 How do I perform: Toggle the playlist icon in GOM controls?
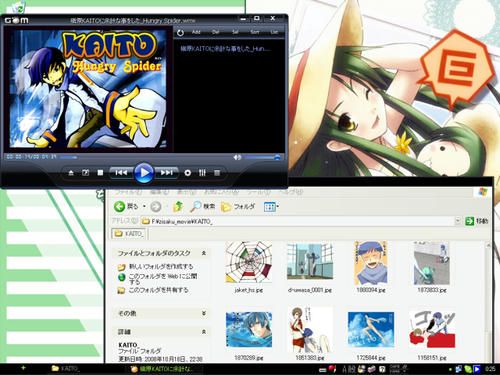tap(217, 173)
